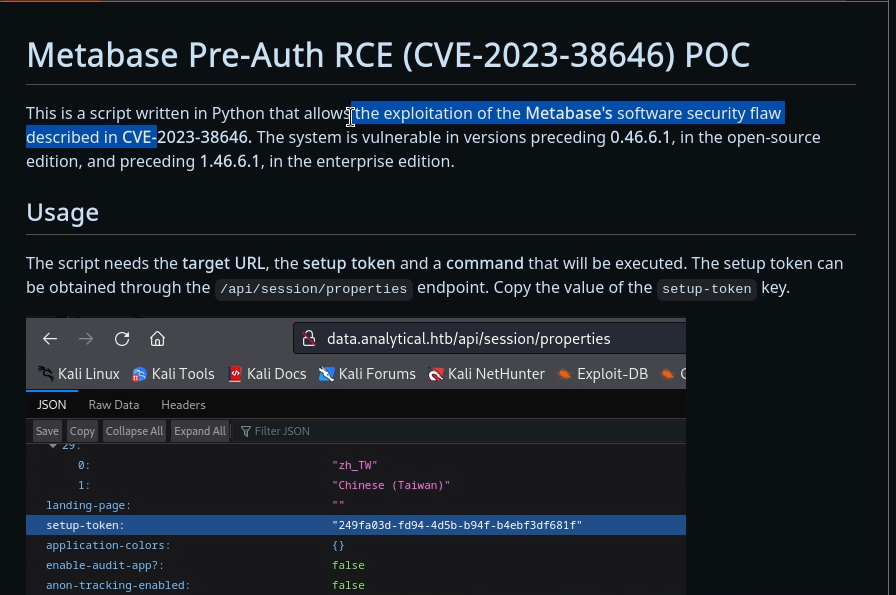Viewport: 896px width, 595px height.
Task: Open the Kali Tools bookmark label
Action: pyautogui.click(x=183, y=374)
